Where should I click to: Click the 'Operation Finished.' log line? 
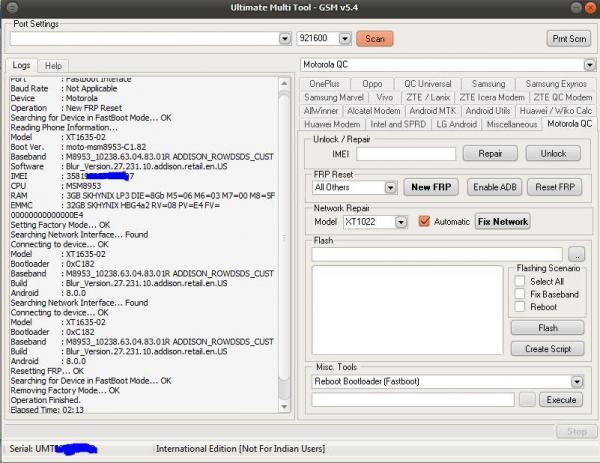tap(46, 400)
